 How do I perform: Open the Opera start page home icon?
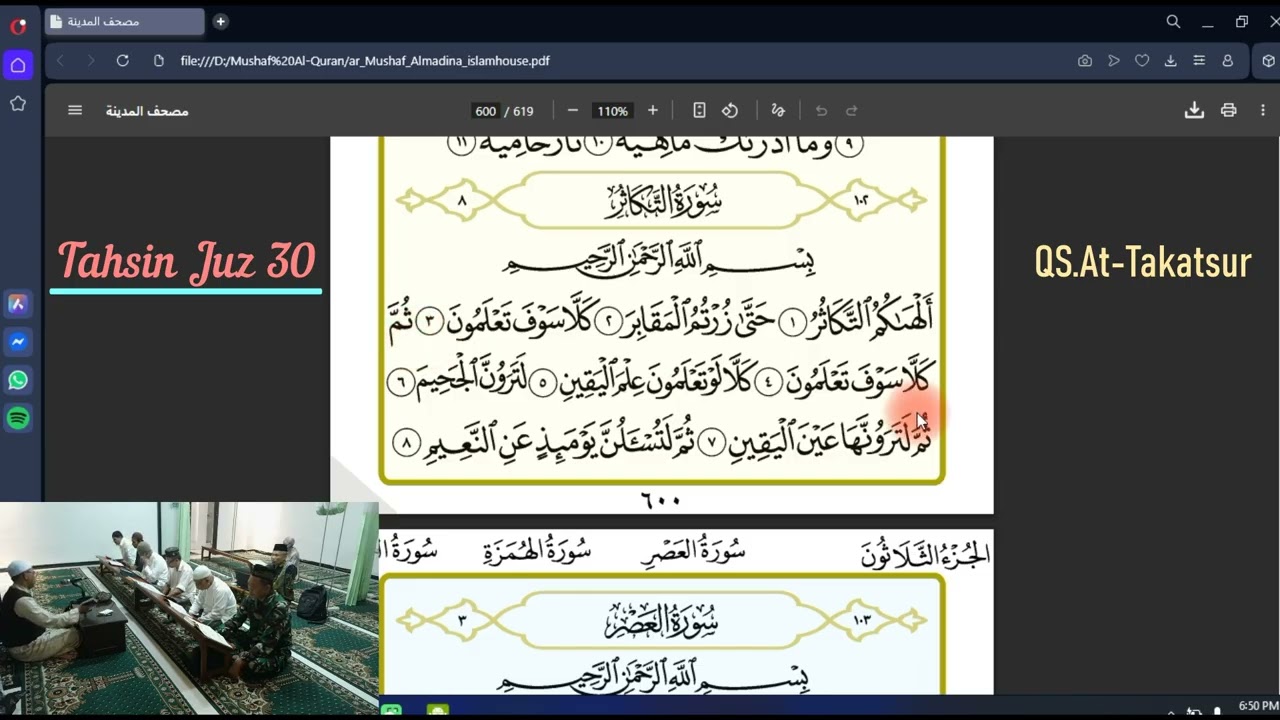(18, 66)
